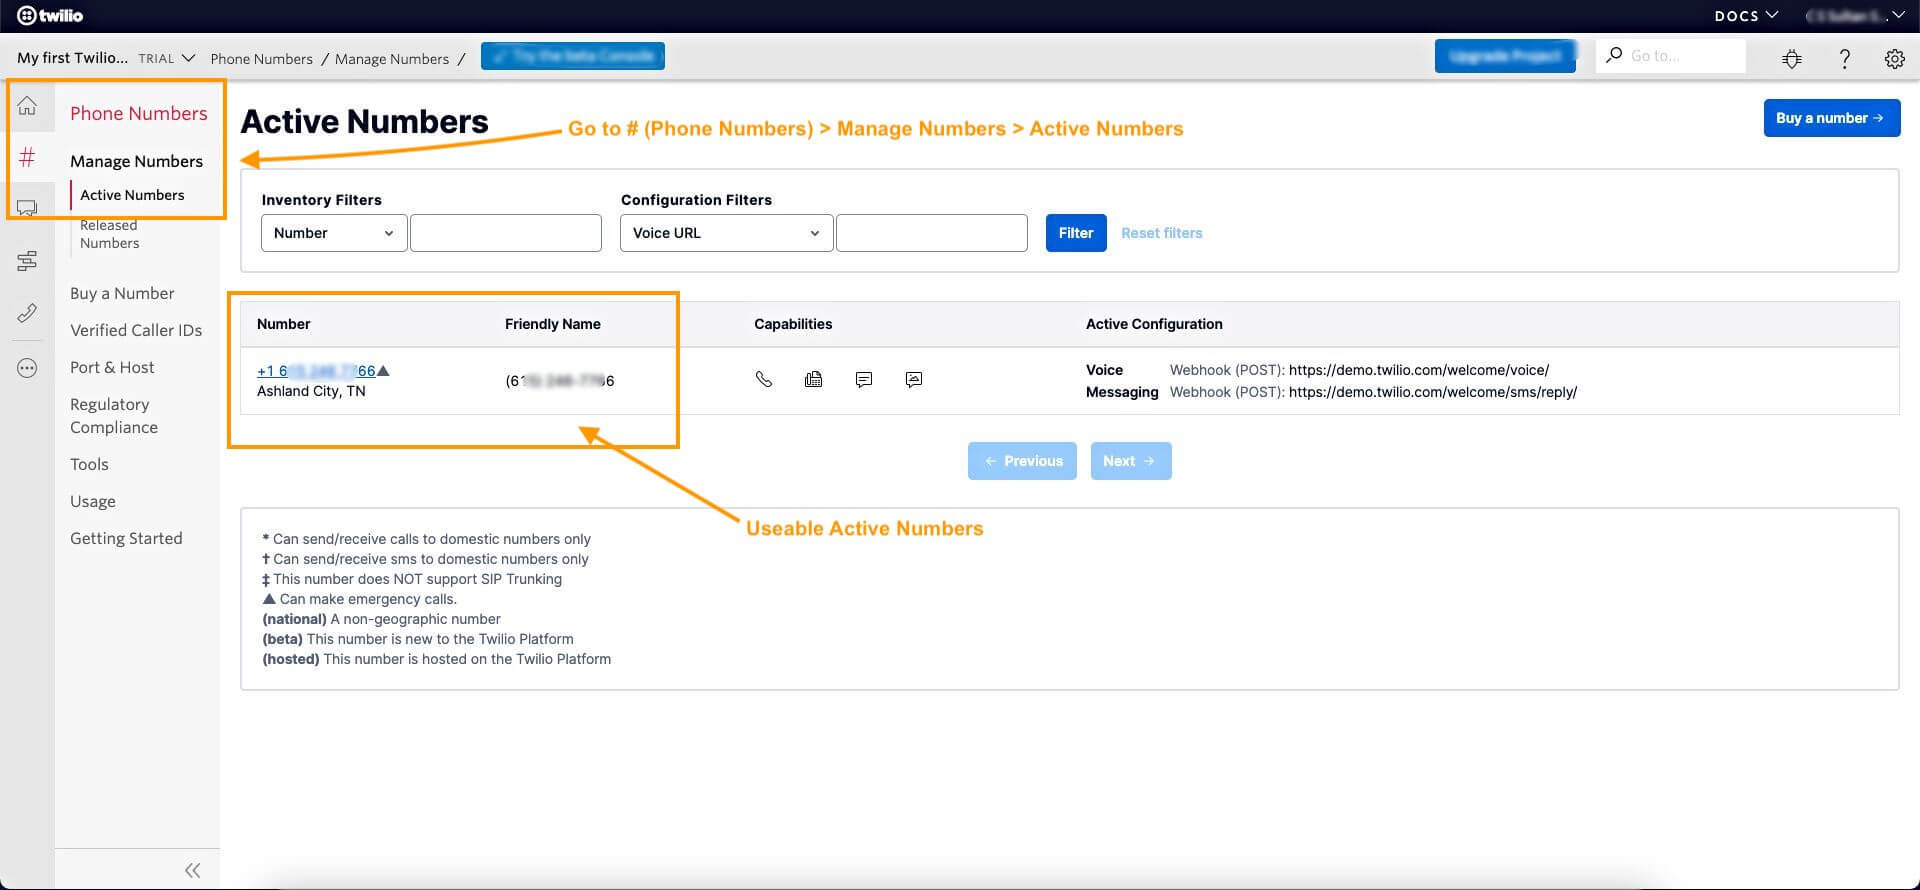Open the debugger bug icon

tap(1792, 58)
